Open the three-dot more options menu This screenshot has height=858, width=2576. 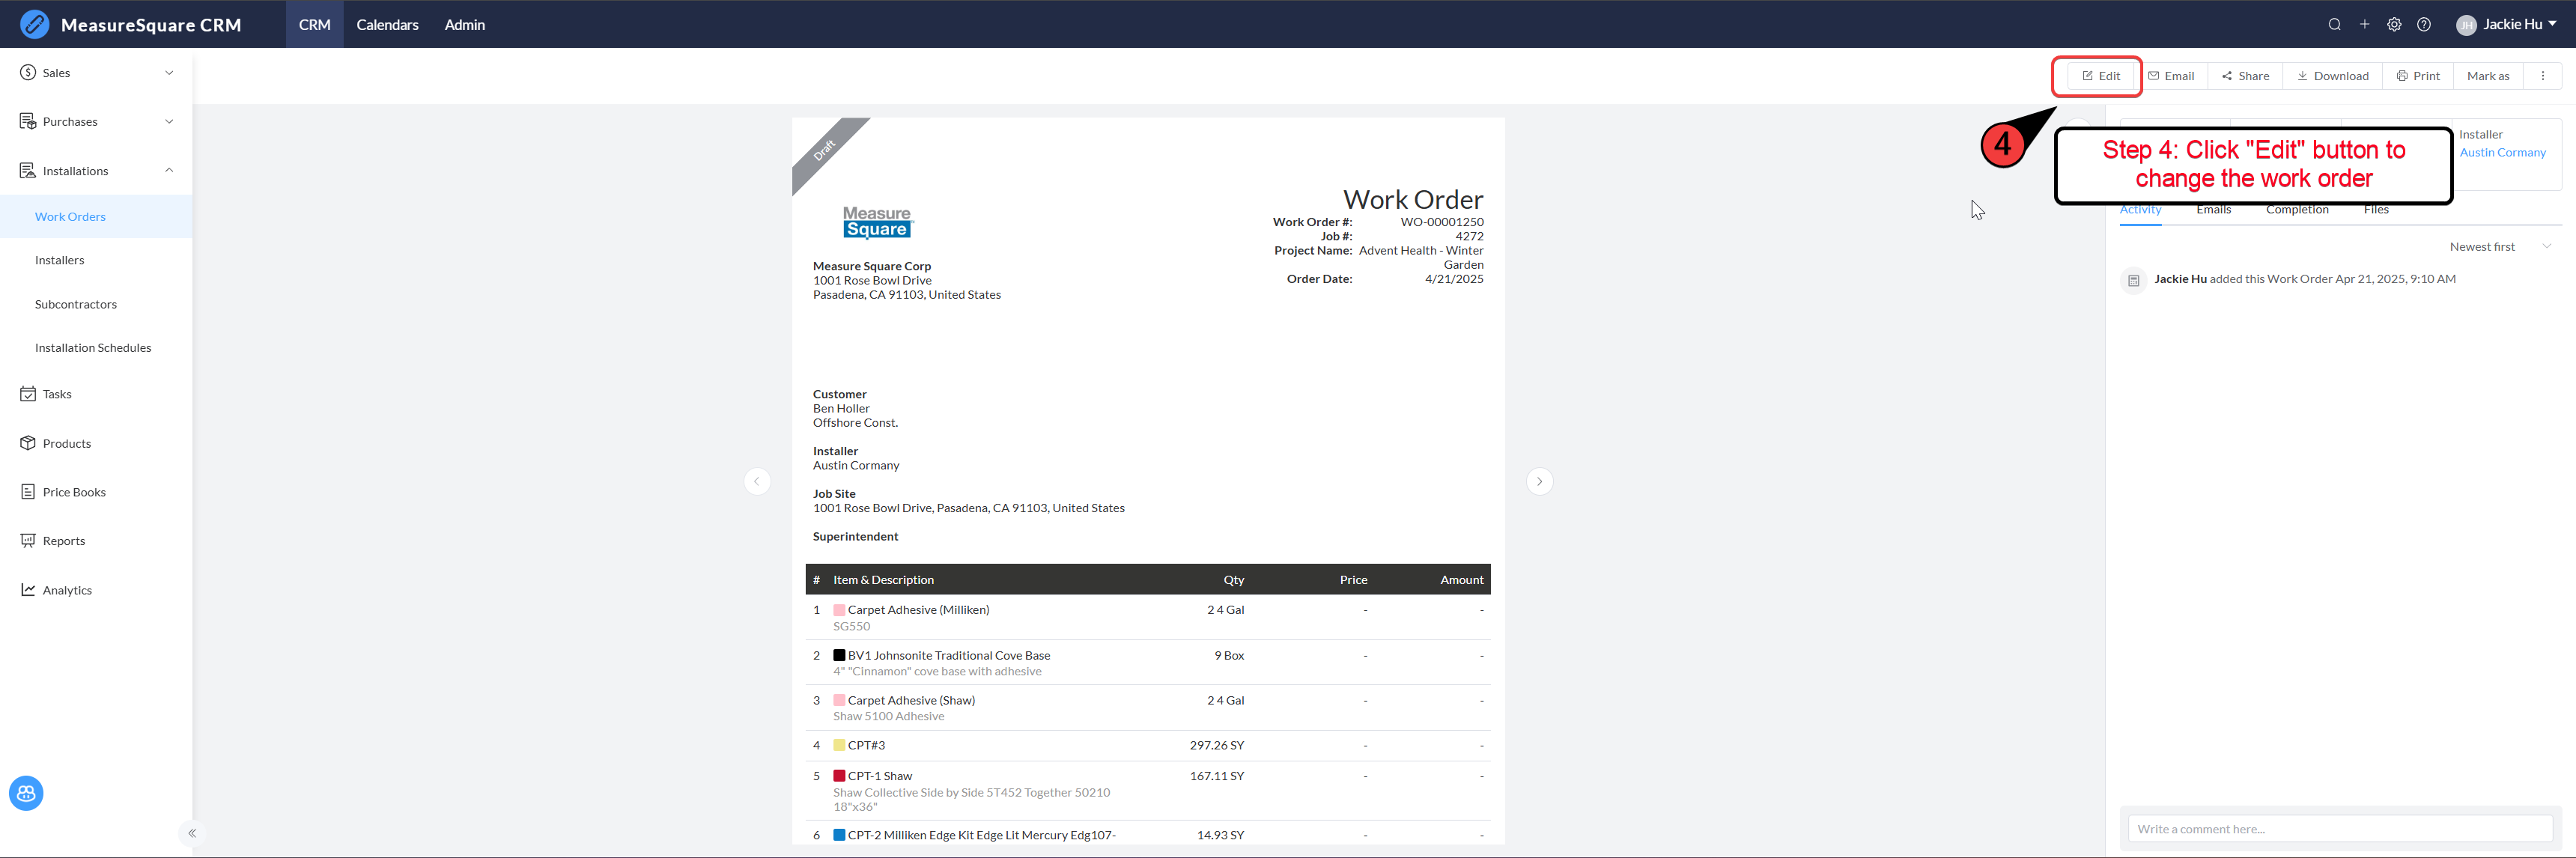pos(2542,76)
